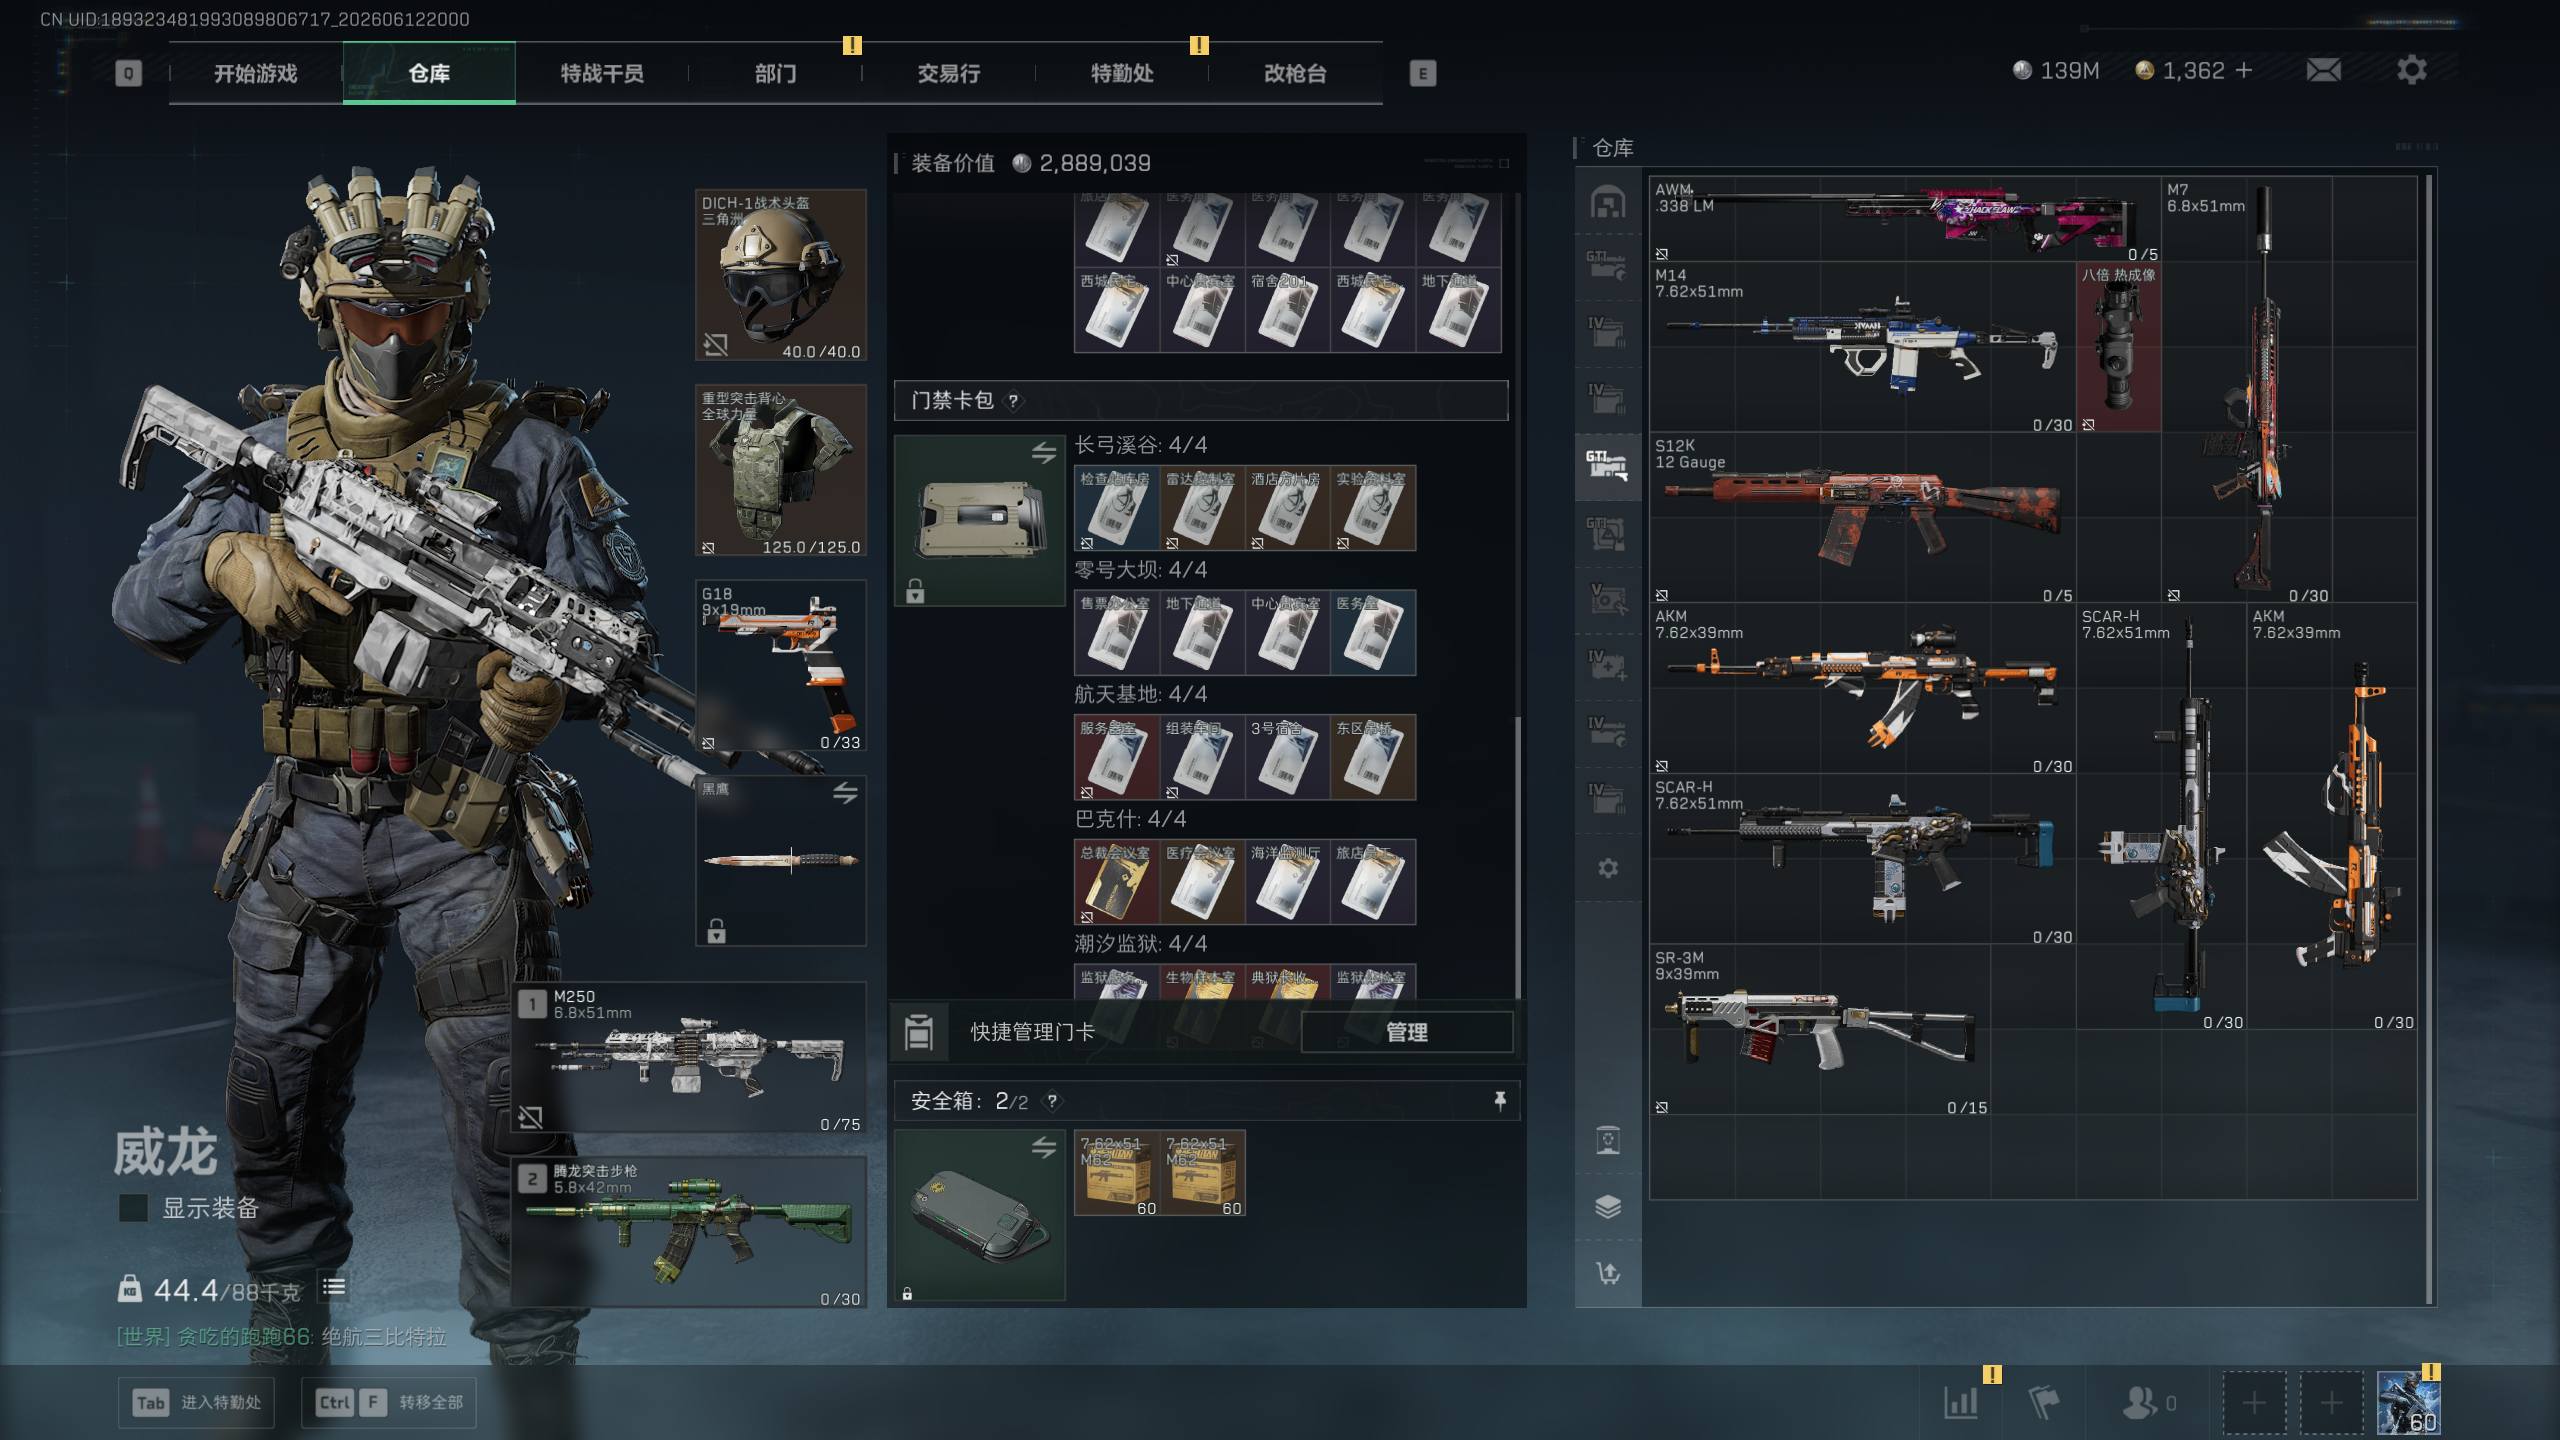
Task: Click the cabinet icon above the layers icon
Action: (x=1608, y=1140)
